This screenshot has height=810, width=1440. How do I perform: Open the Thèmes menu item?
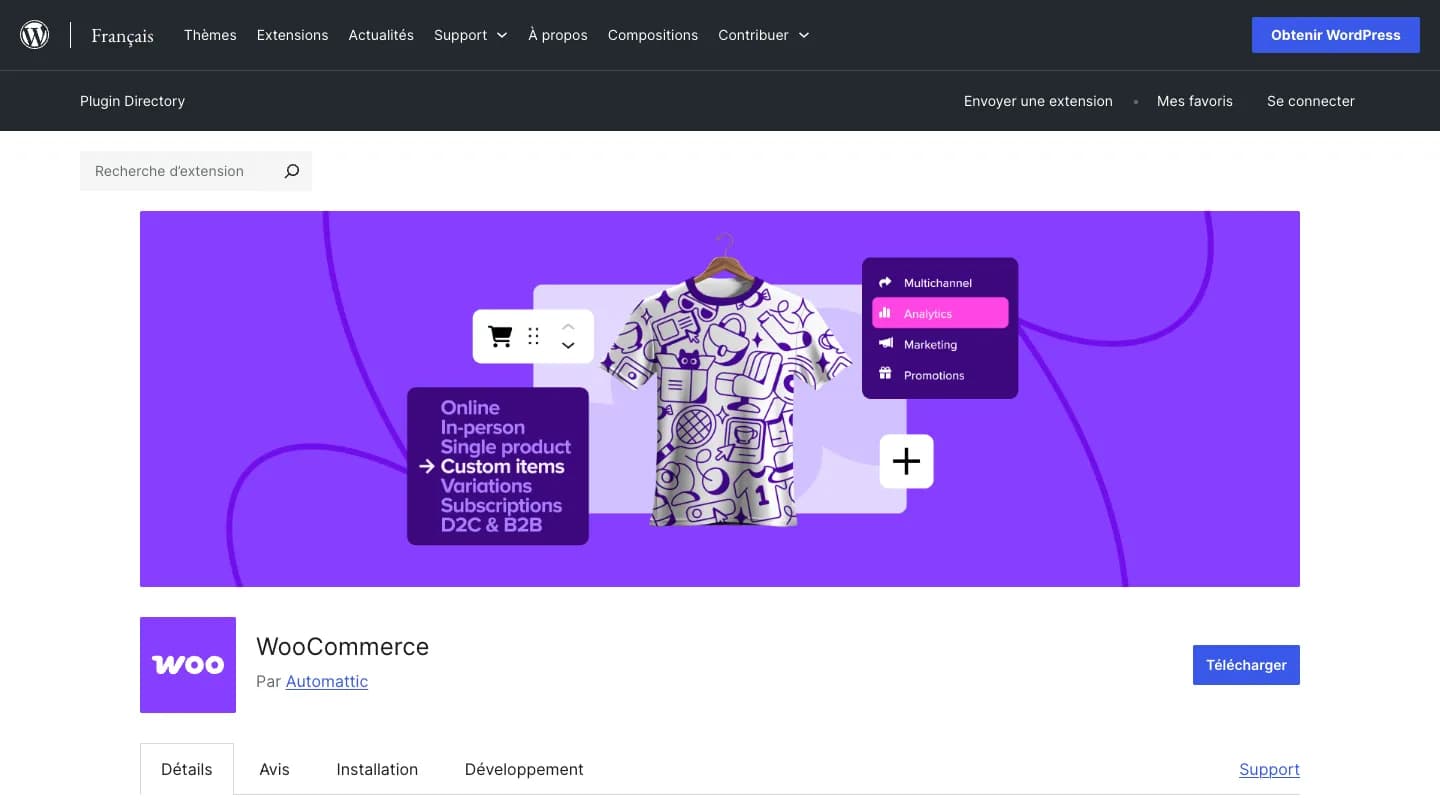210,35
